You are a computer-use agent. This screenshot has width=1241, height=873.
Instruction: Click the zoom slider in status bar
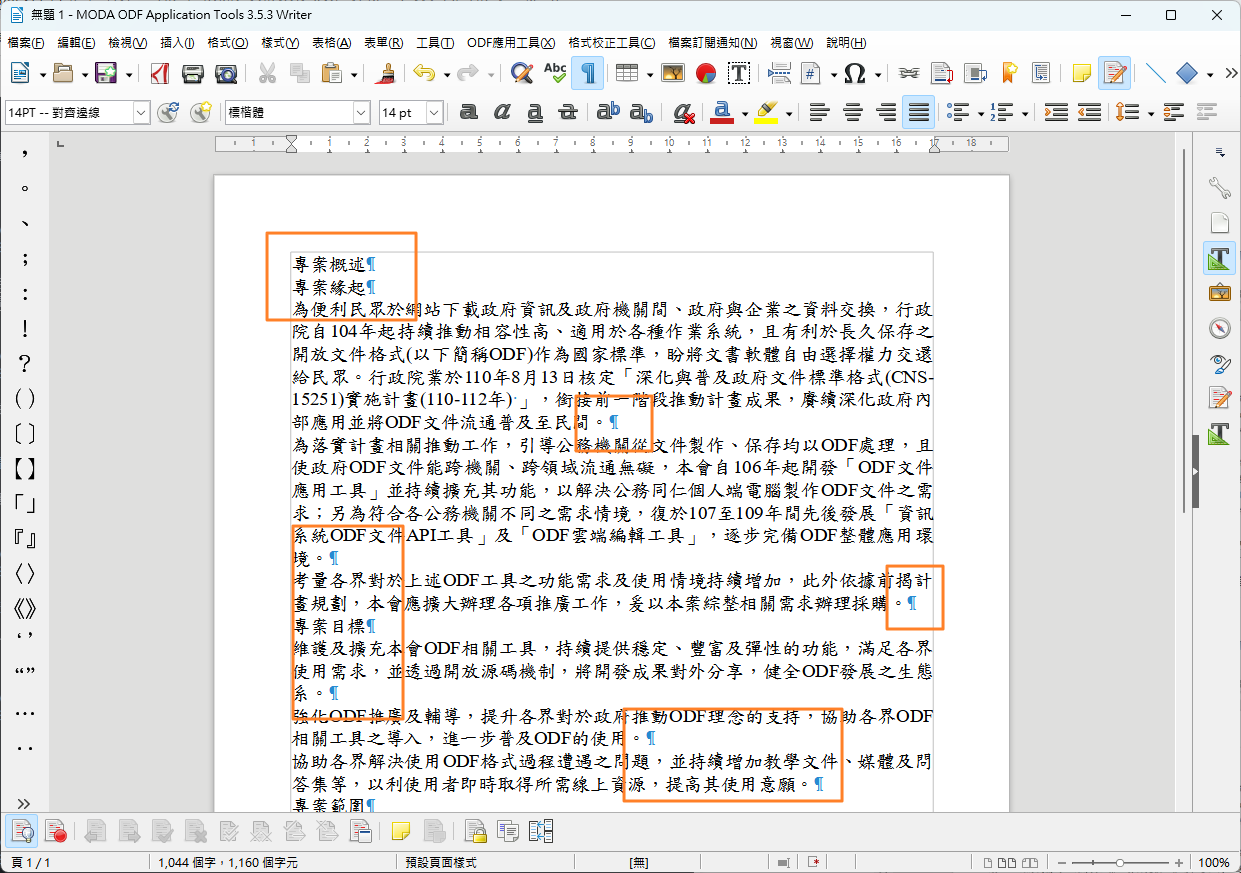click(1120, 862)
